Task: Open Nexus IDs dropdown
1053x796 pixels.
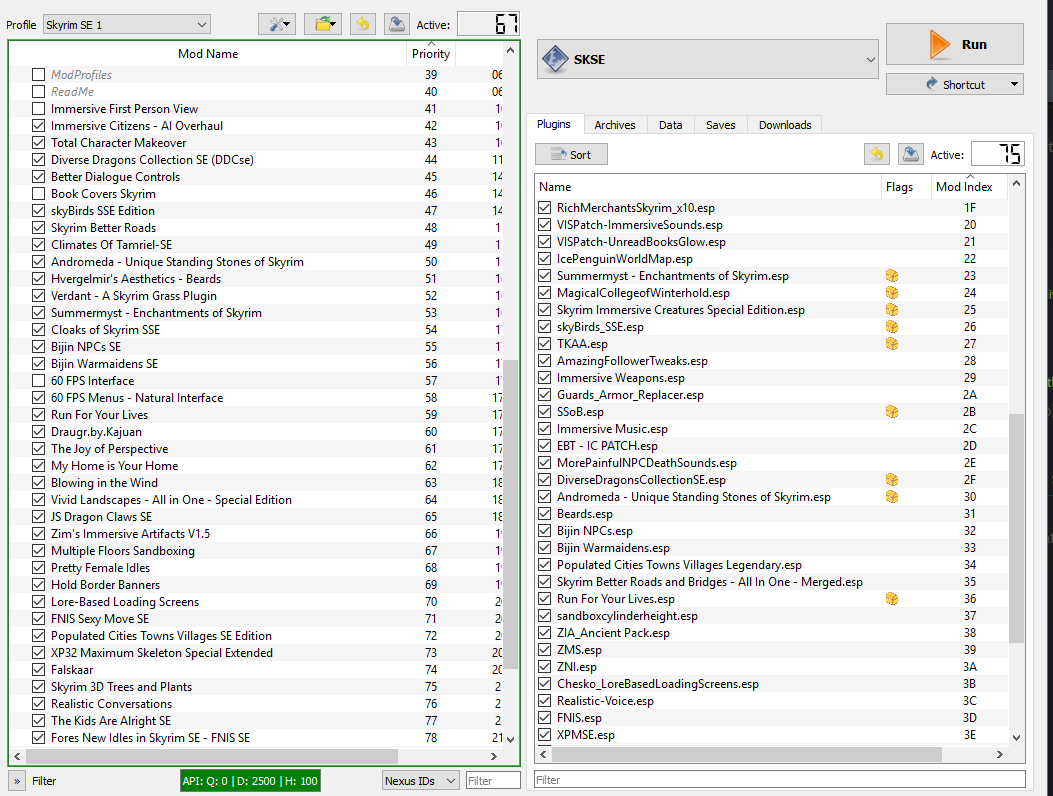Action: pyautogui.click(x=420, y=781)
